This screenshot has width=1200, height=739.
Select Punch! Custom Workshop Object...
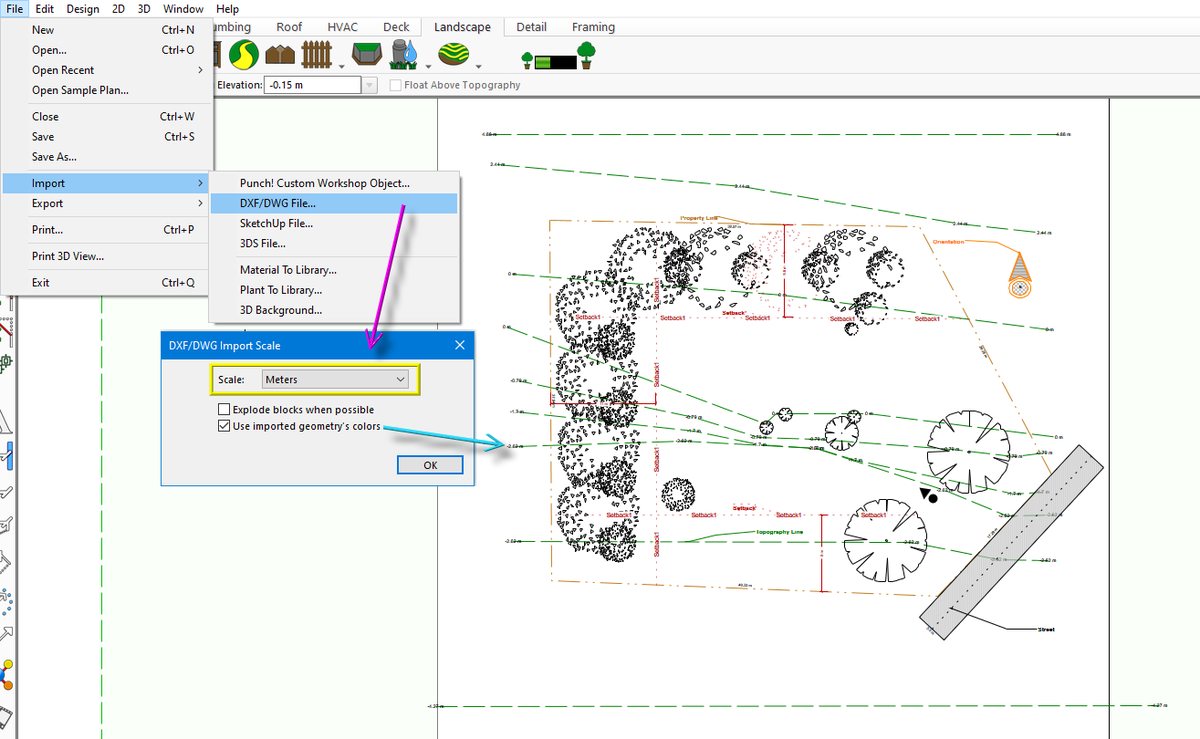pos(334,183)
